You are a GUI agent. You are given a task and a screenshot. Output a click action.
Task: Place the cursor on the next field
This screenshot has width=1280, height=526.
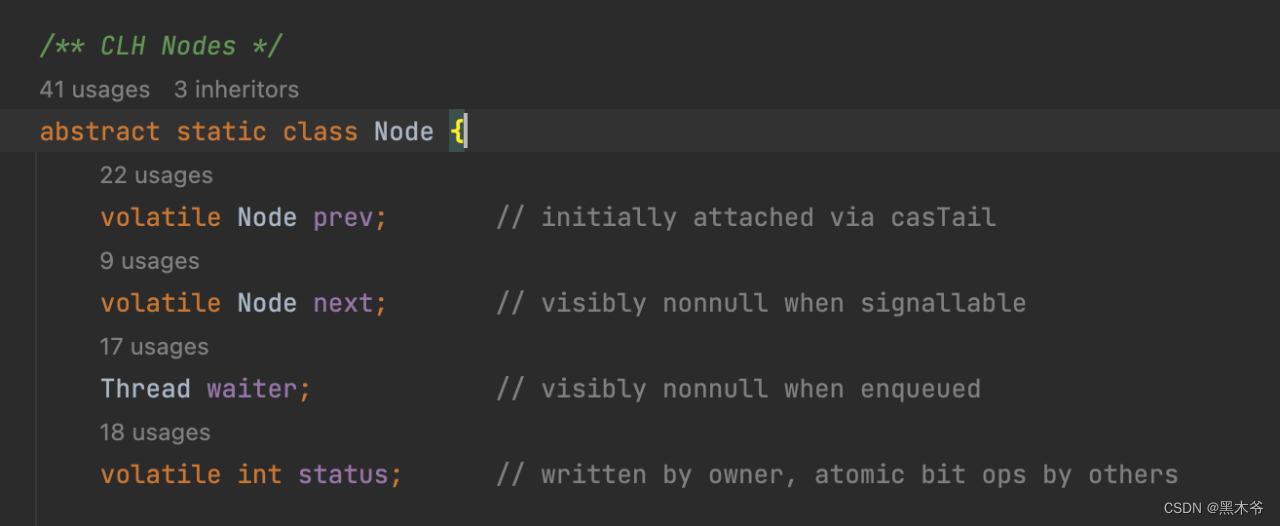pos(343,303)
